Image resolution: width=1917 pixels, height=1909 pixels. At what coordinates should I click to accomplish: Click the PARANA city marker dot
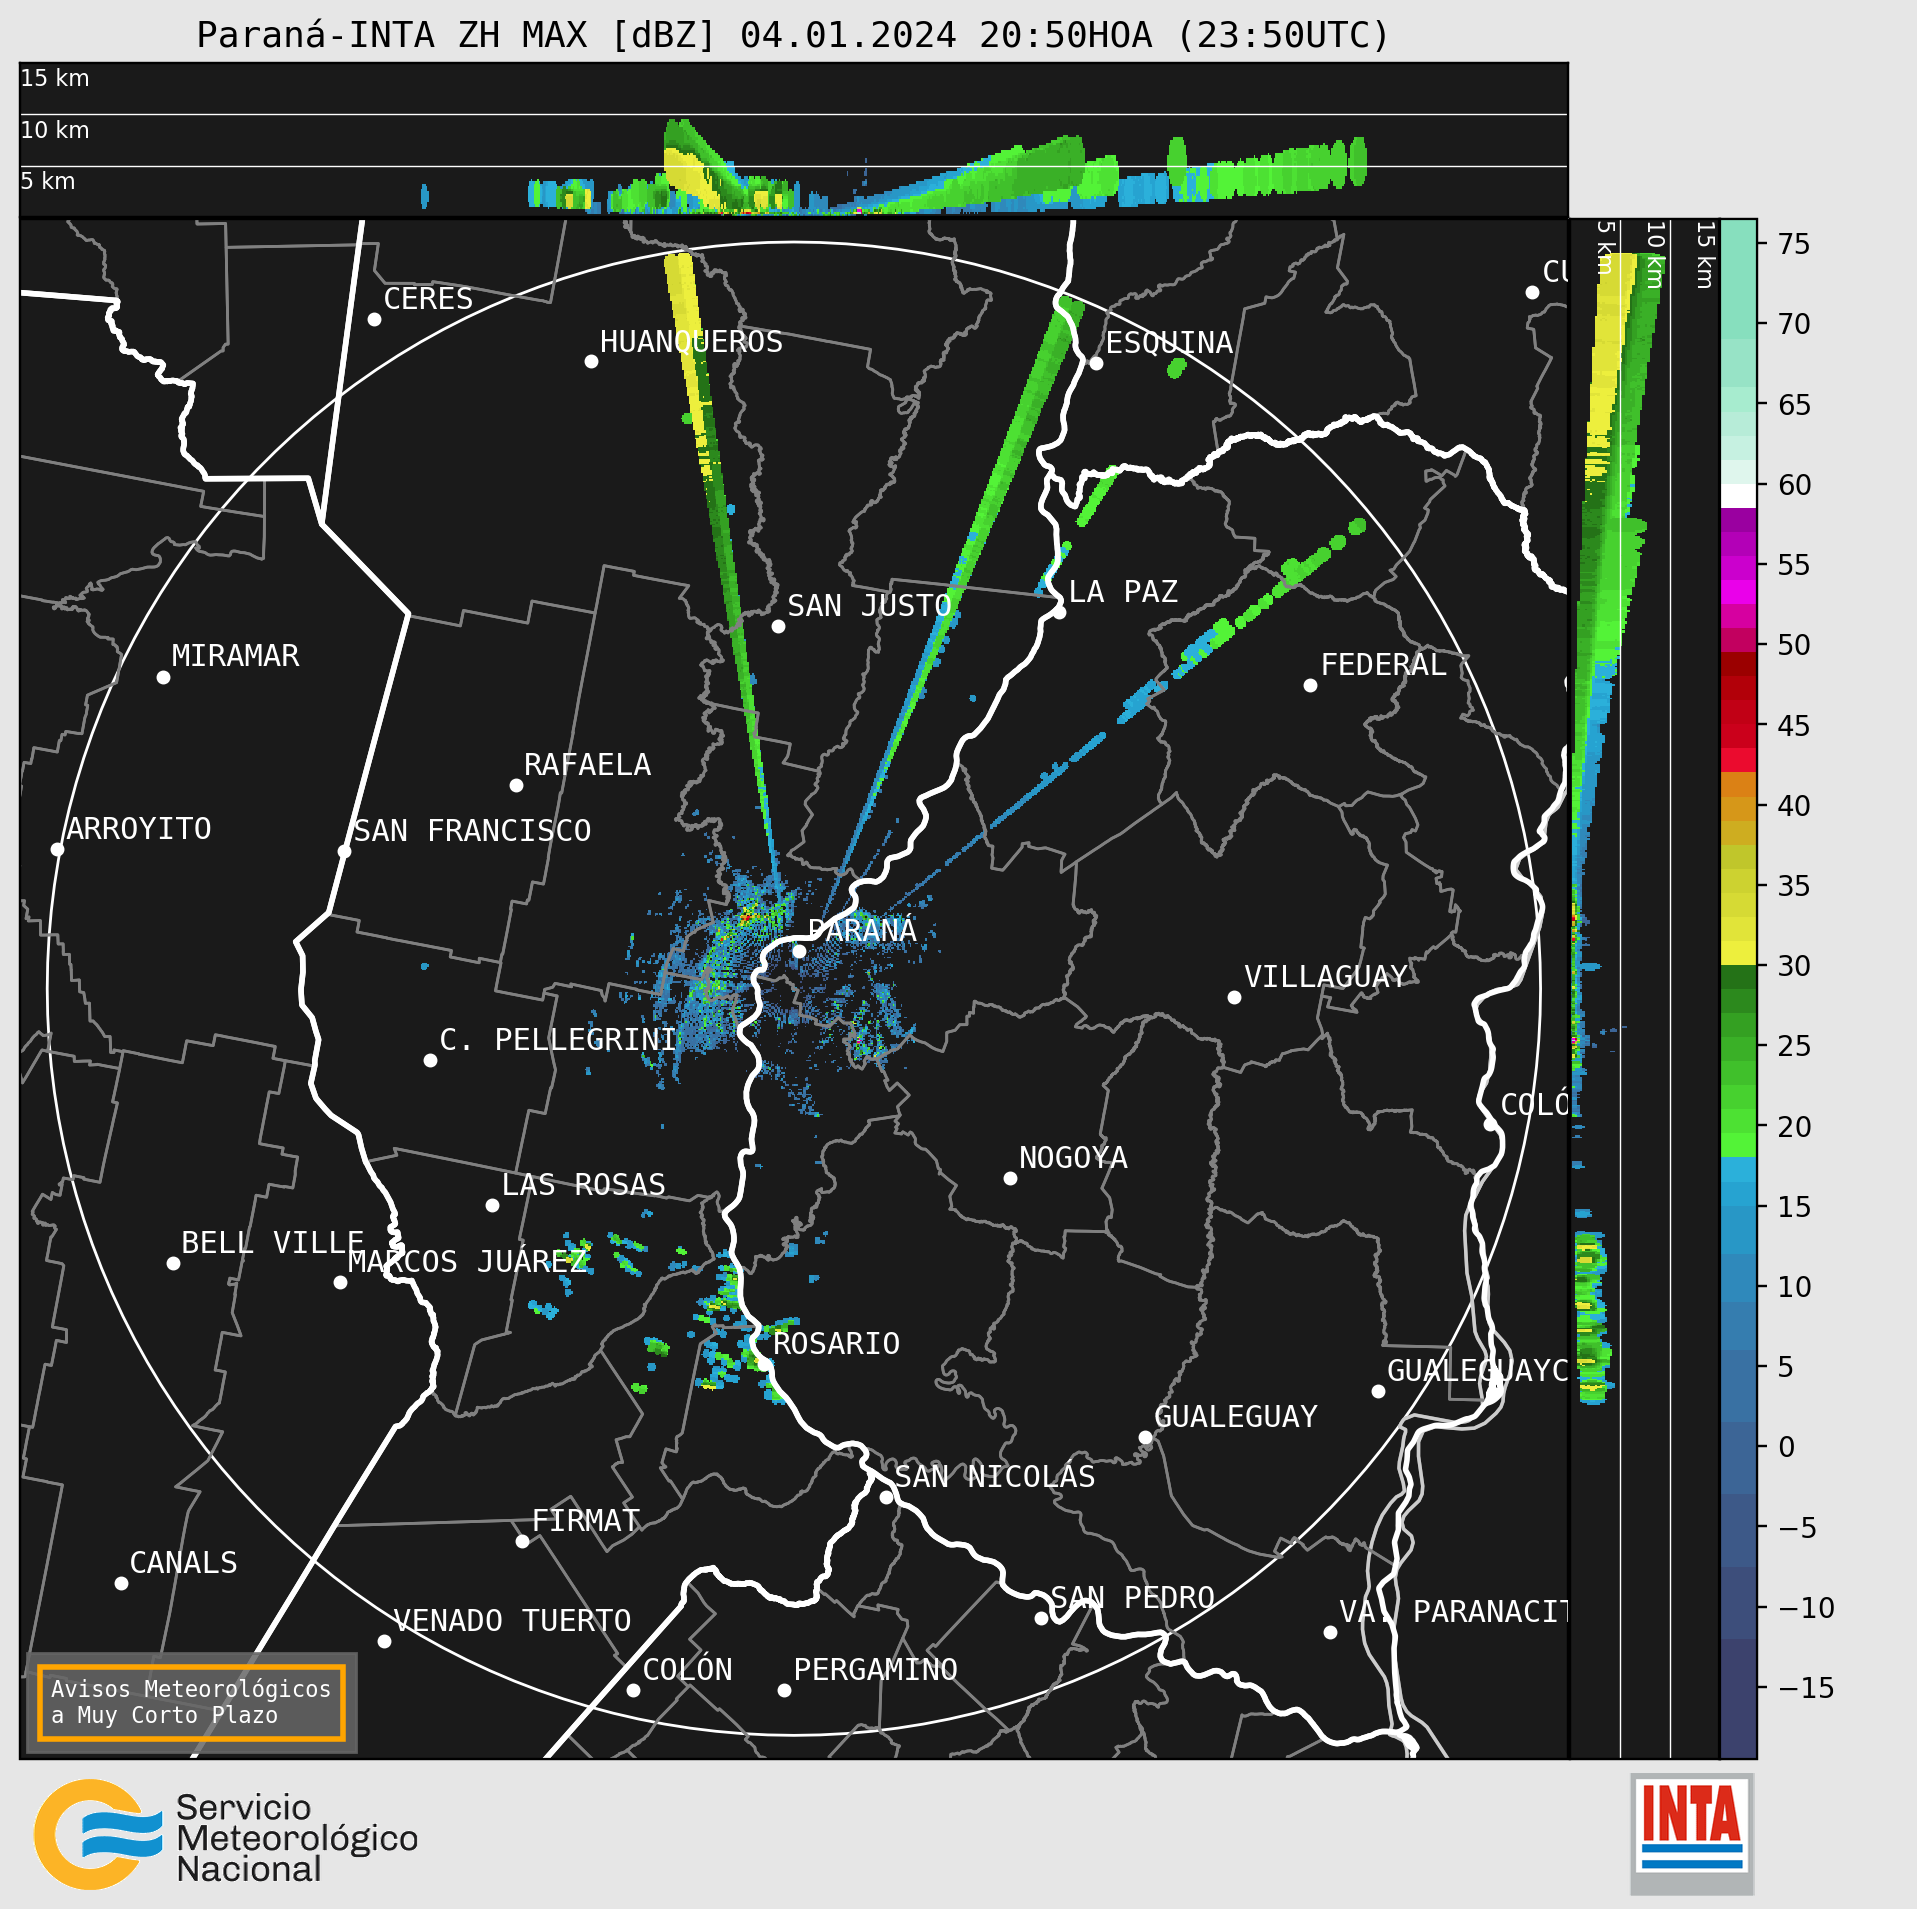pyautogui.click(x=799, y=951)
